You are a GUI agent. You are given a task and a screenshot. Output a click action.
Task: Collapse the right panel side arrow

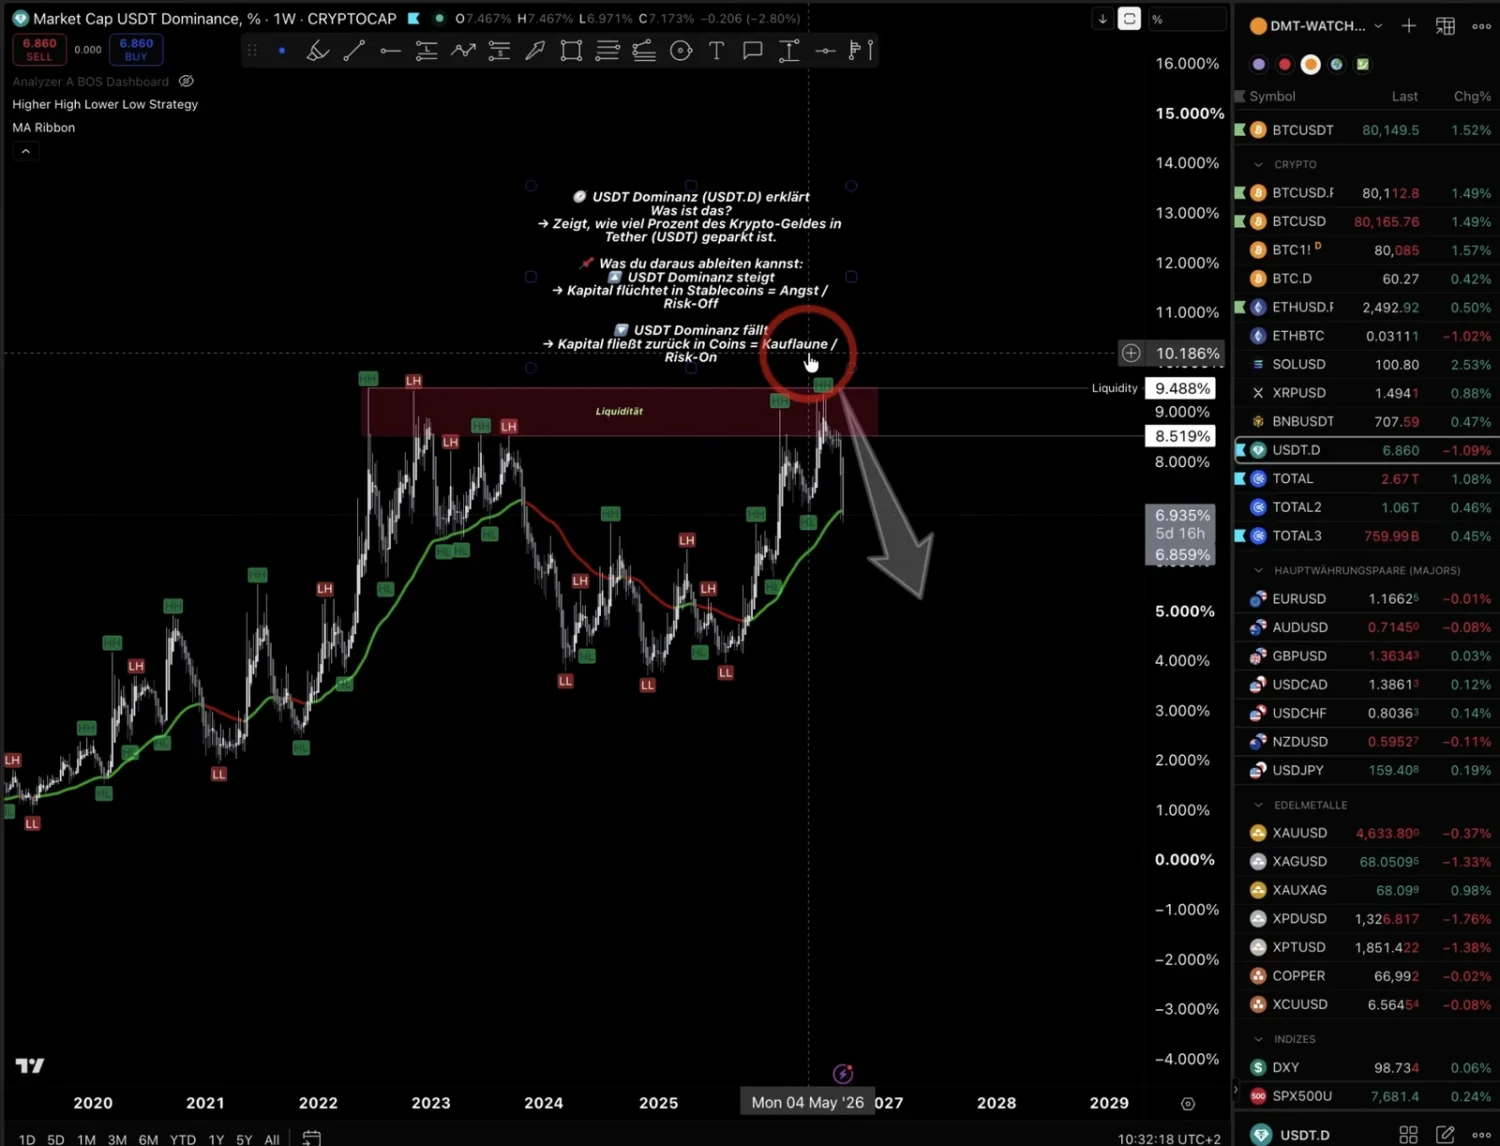point(1236,1090)
